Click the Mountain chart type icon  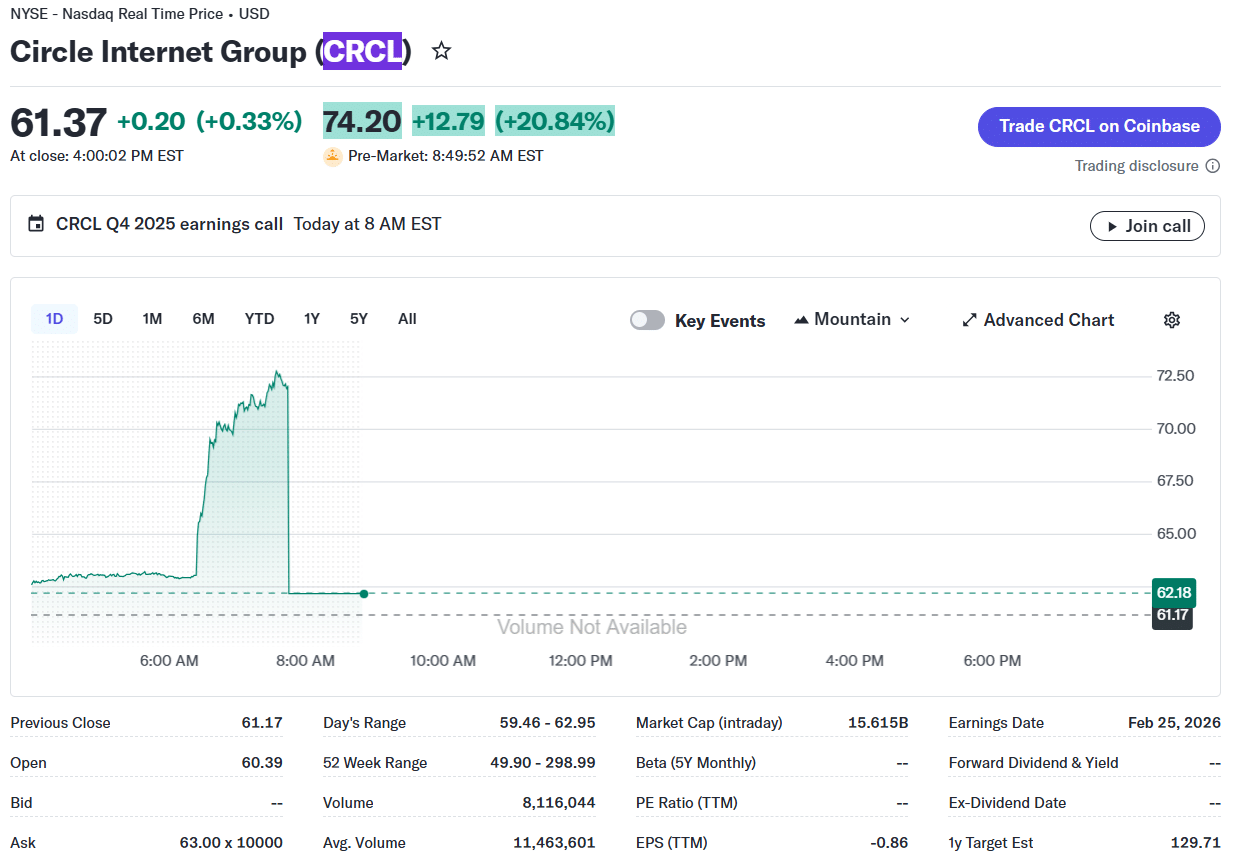pyautogui.click(x=801, y=320)
